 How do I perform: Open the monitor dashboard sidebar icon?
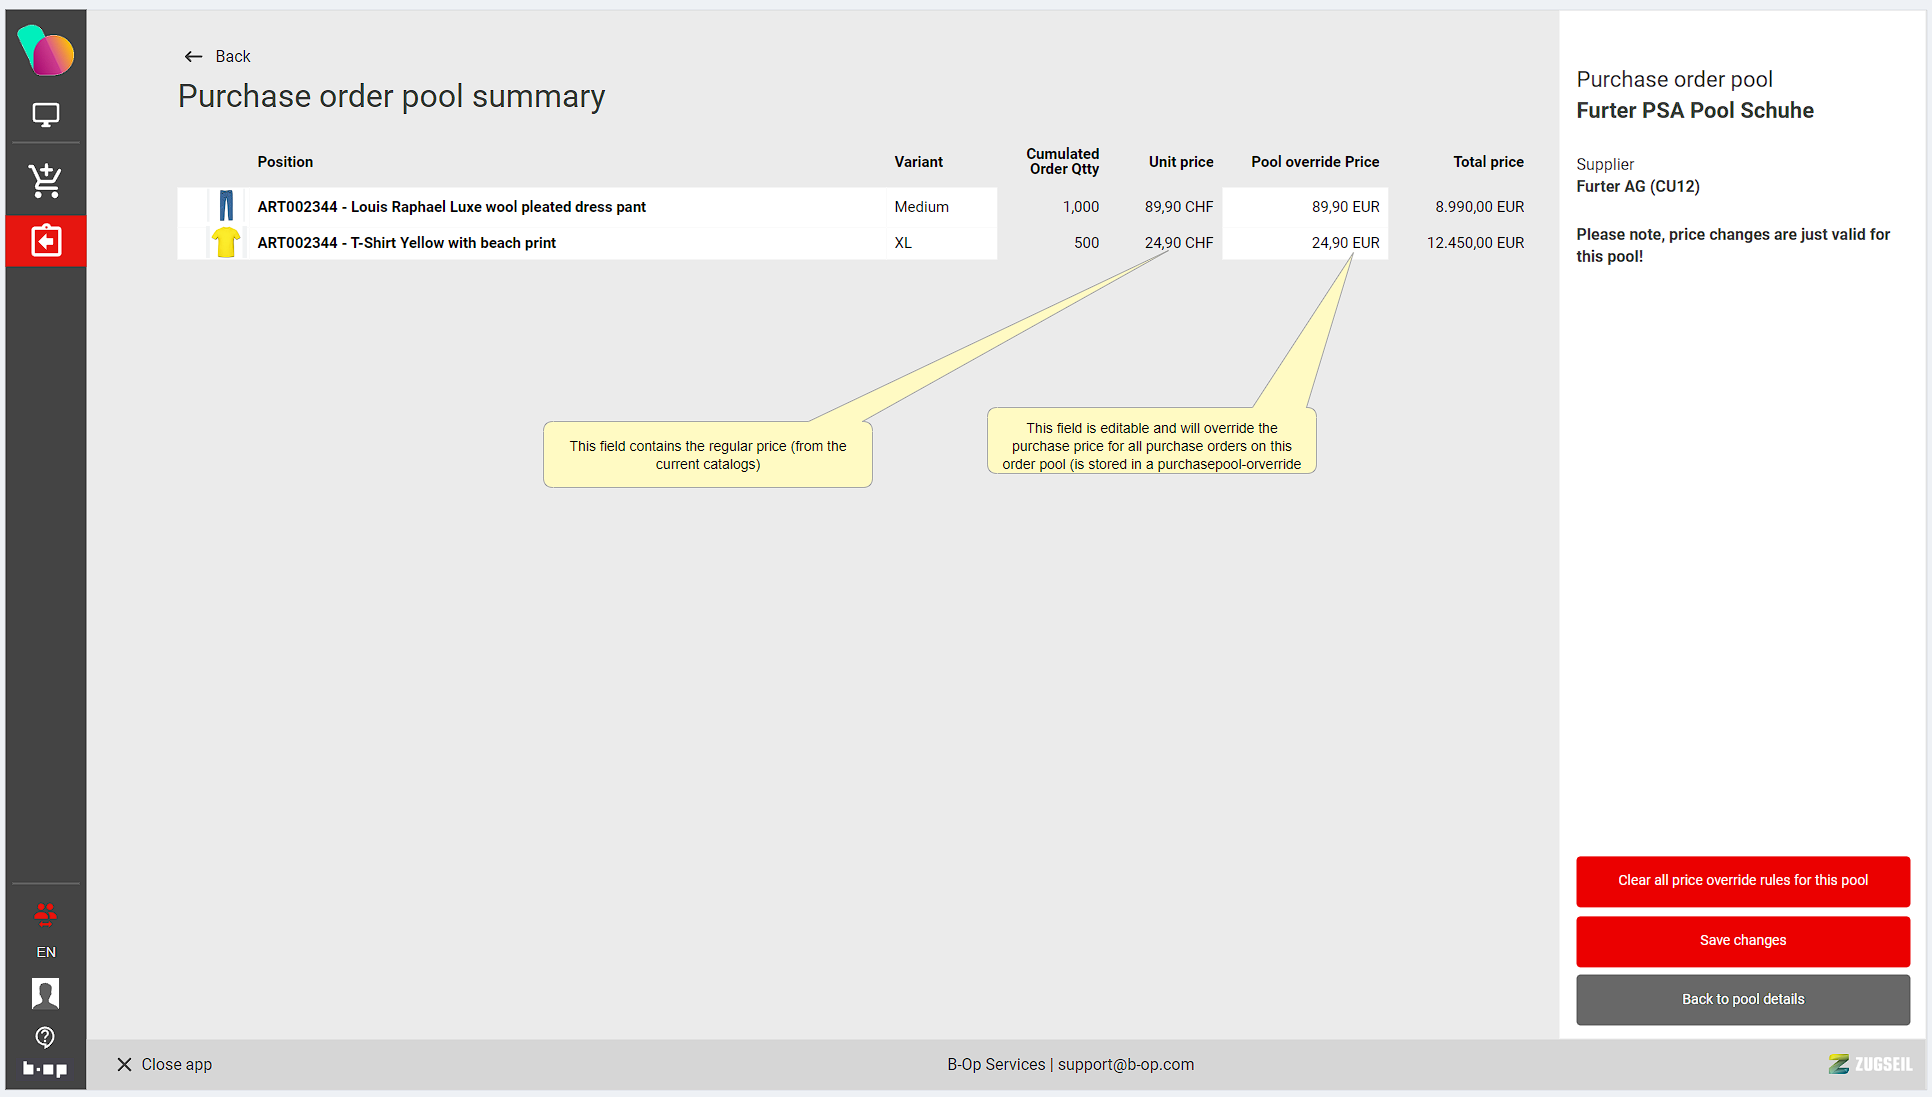click(46, 115)
